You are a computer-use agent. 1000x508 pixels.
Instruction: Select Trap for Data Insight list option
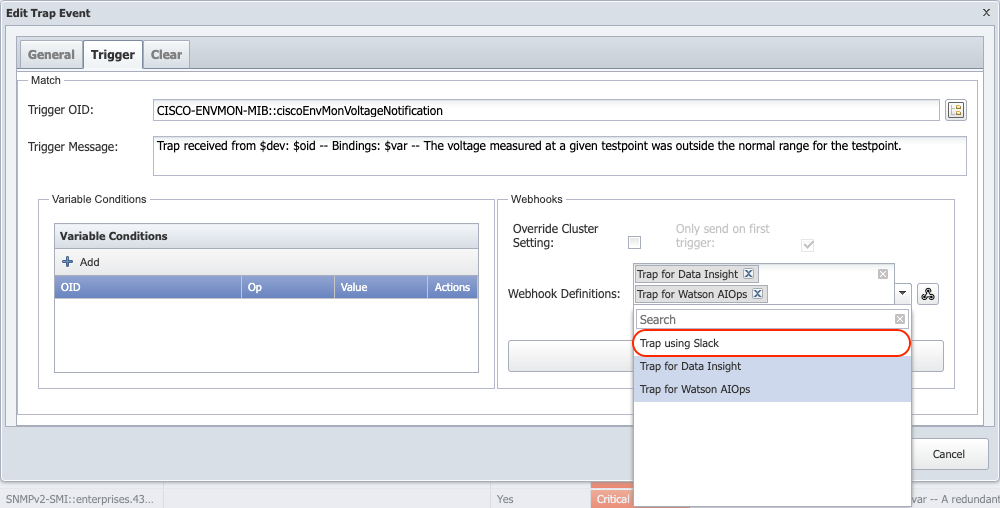[x=772, y=366]
